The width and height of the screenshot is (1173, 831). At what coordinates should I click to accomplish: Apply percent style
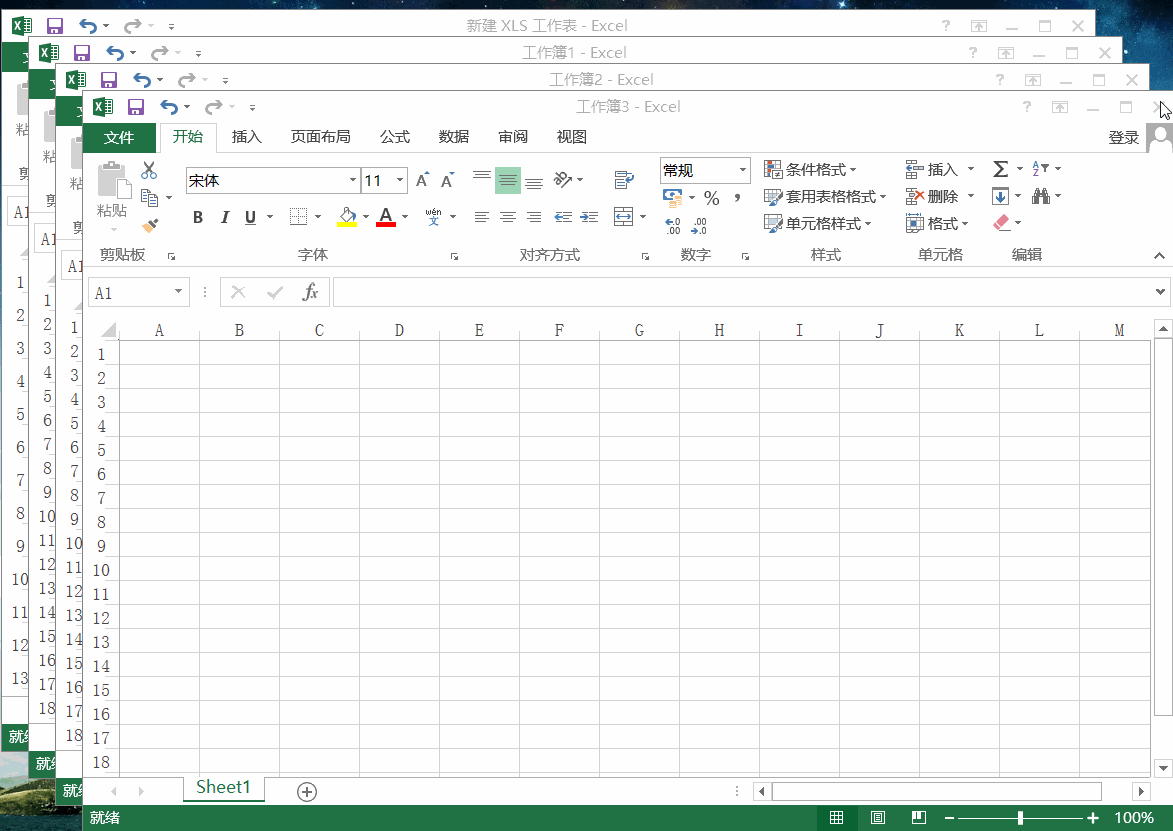click(x=711, y=198)
